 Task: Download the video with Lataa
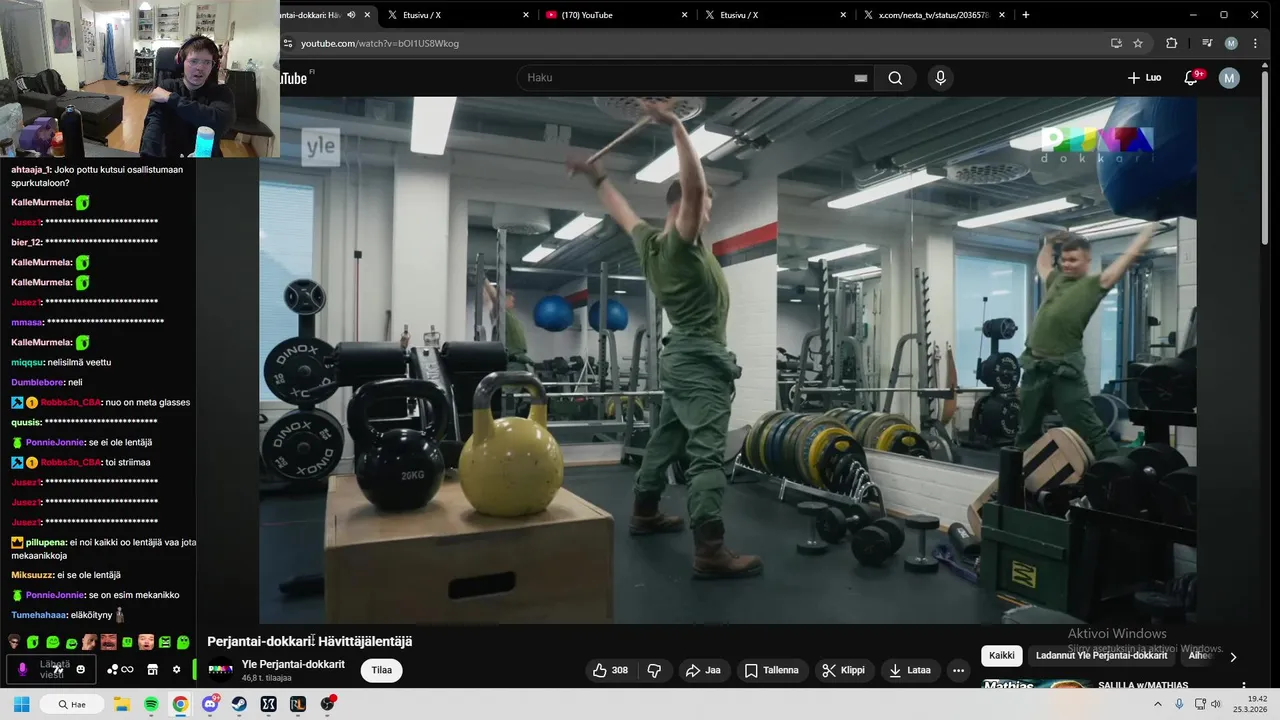click(910, 670)
